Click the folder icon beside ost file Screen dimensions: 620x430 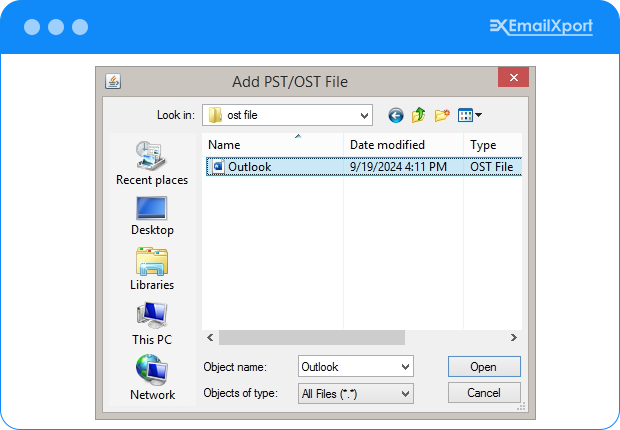(x=215, y=115)
